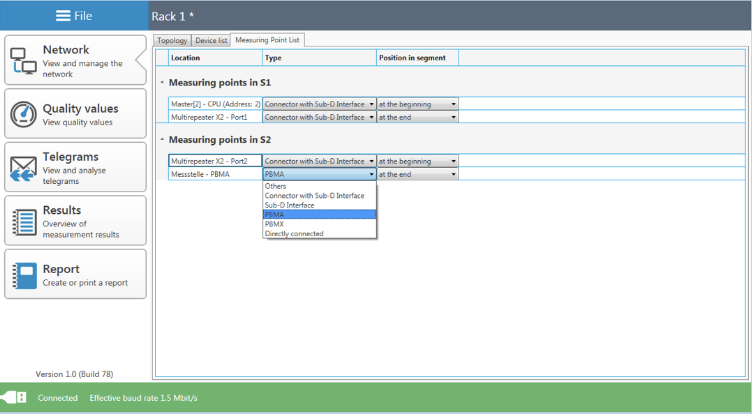752x414 pixels.
Task: Click the hamburger icon beside File
Action: (63, 16)
